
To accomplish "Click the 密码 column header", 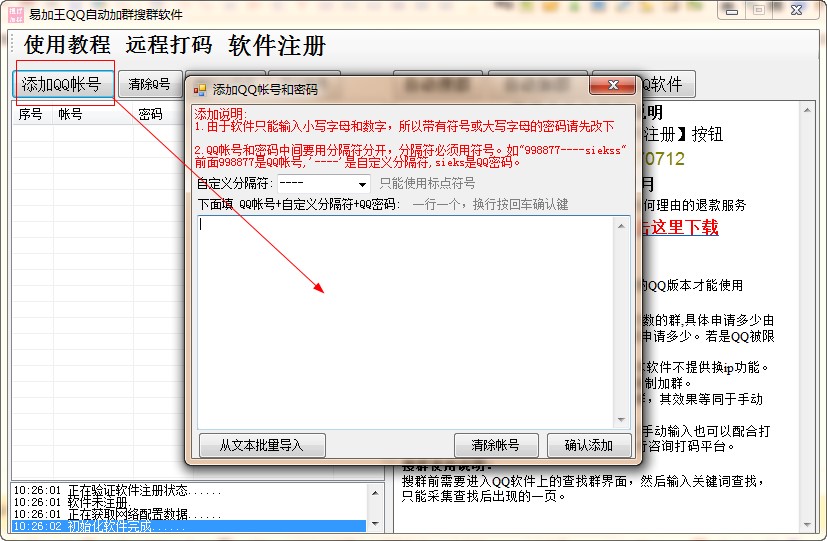I will tap(157, 114).
